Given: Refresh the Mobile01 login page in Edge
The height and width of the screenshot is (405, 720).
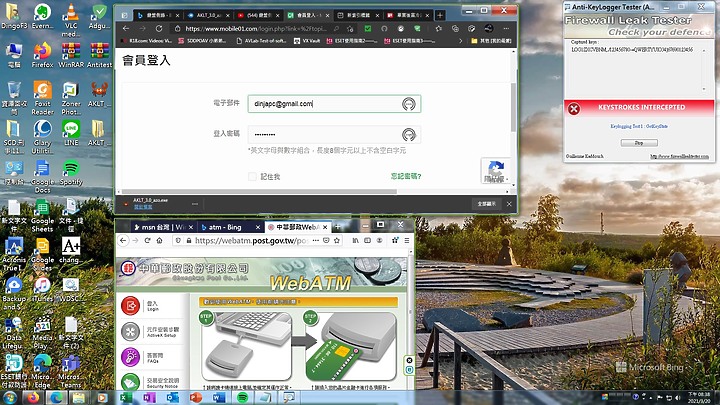Looking at the screenshot, I should tap(159, 28).
